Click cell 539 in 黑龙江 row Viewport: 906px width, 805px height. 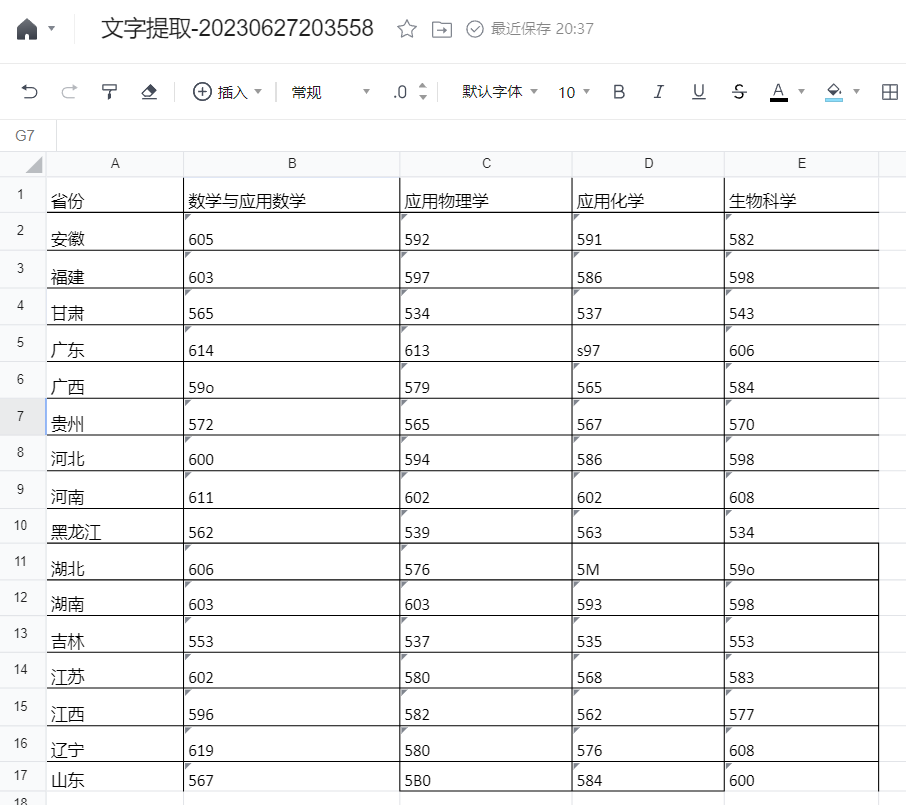coord(486,526)
